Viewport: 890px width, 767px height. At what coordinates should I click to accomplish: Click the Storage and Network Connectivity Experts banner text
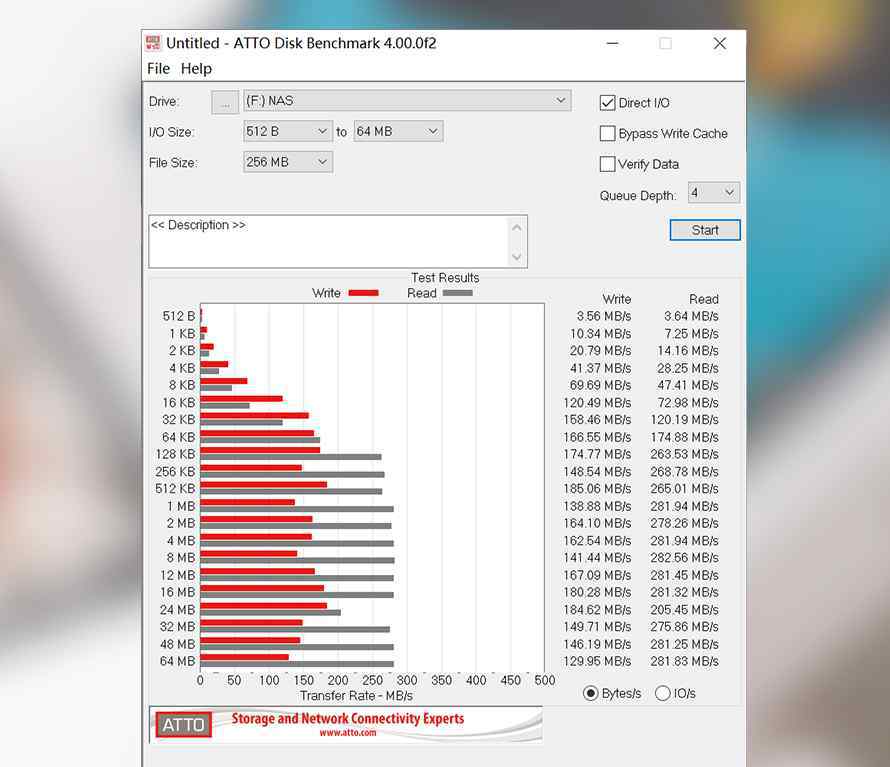[x=347, y=719]
